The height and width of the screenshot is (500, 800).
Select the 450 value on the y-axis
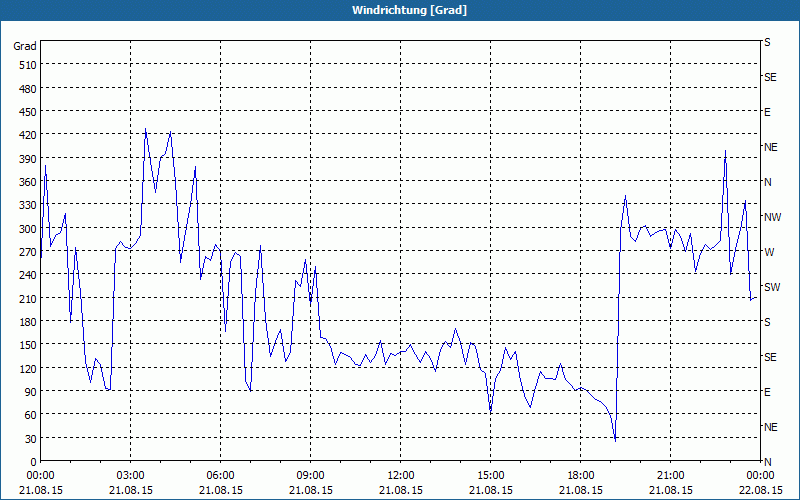pyautogui.click(x=27, y=112)
